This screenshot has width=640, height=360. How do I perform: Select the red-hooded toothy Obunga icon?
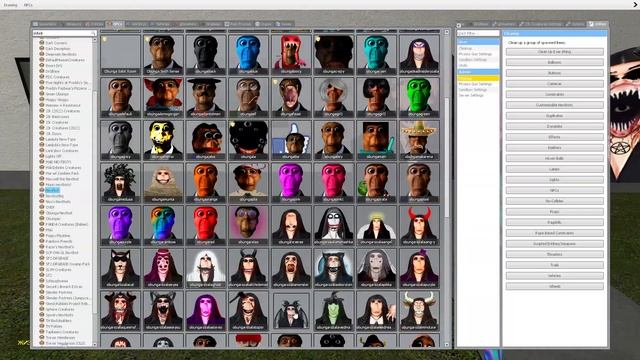click(291, 55)
